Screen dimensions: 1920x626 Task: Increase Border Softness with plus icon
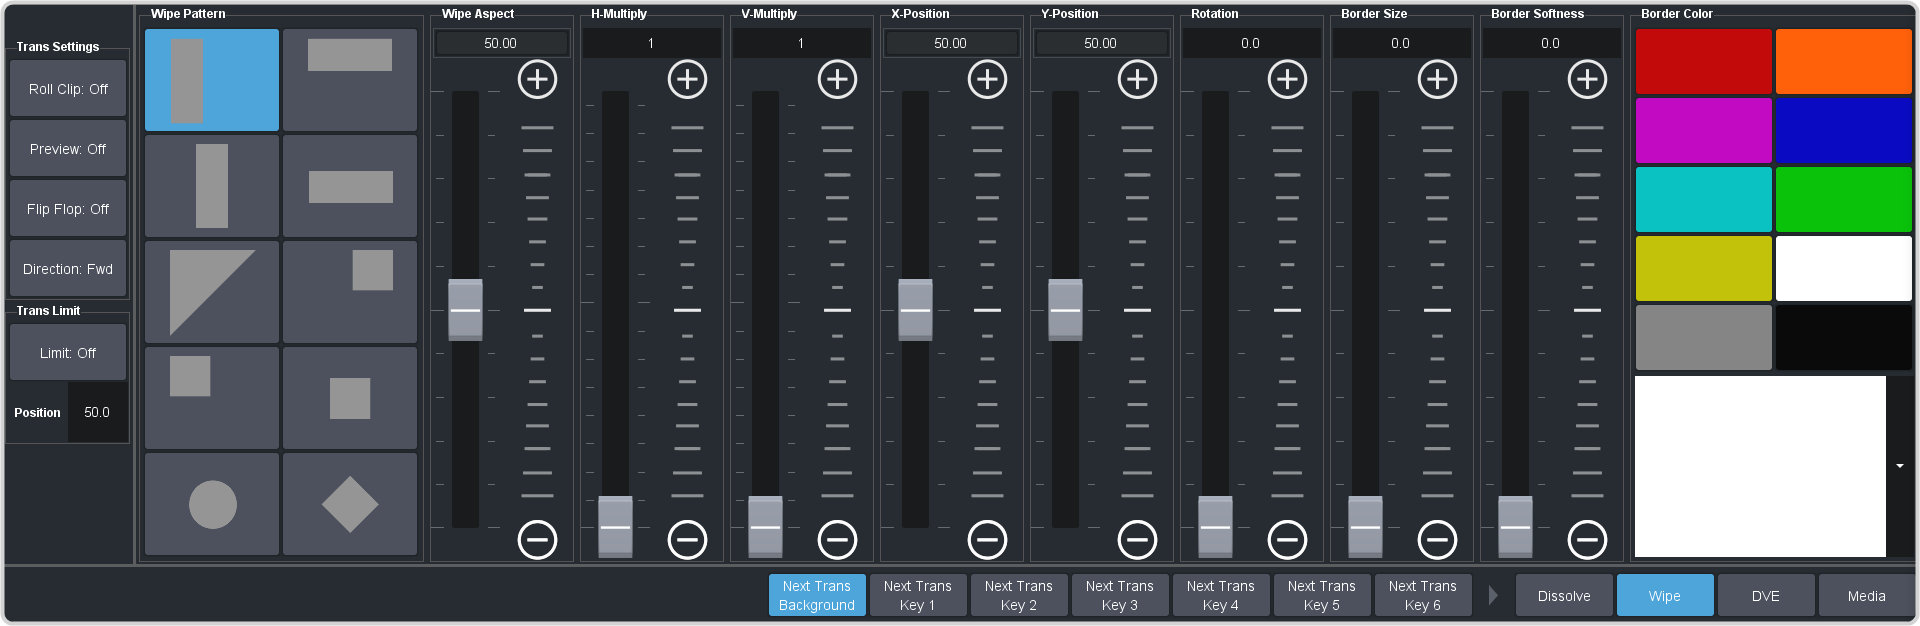coord(1587,79)
